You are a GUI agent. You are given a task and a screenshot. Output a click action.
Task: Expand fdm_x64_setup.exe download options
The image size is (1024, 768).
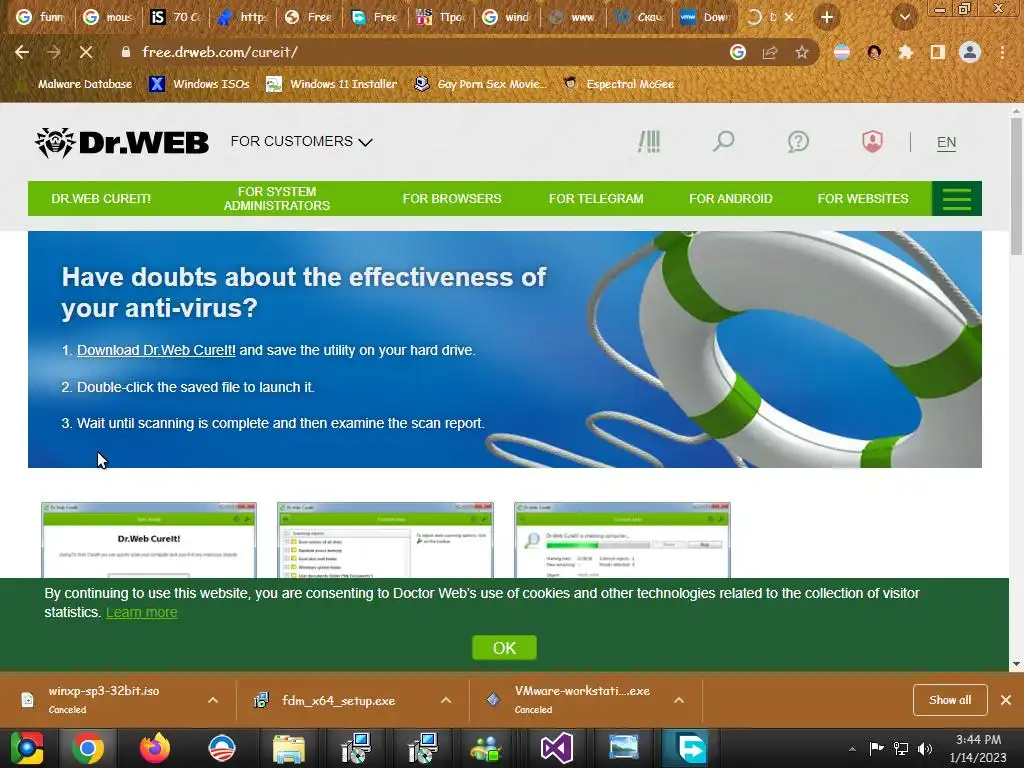point(446,700)
